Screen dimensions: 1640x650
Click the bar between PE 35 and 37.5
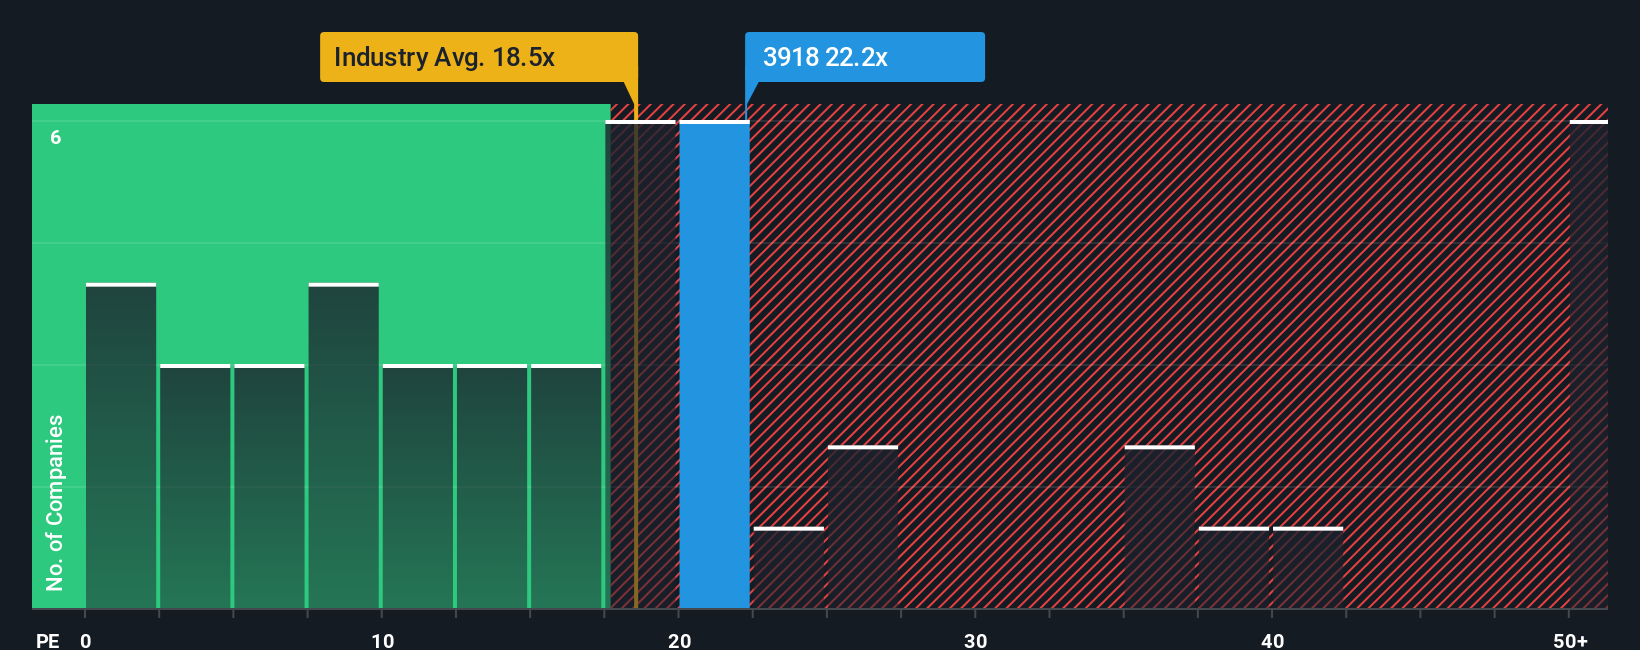[1159, 527]
